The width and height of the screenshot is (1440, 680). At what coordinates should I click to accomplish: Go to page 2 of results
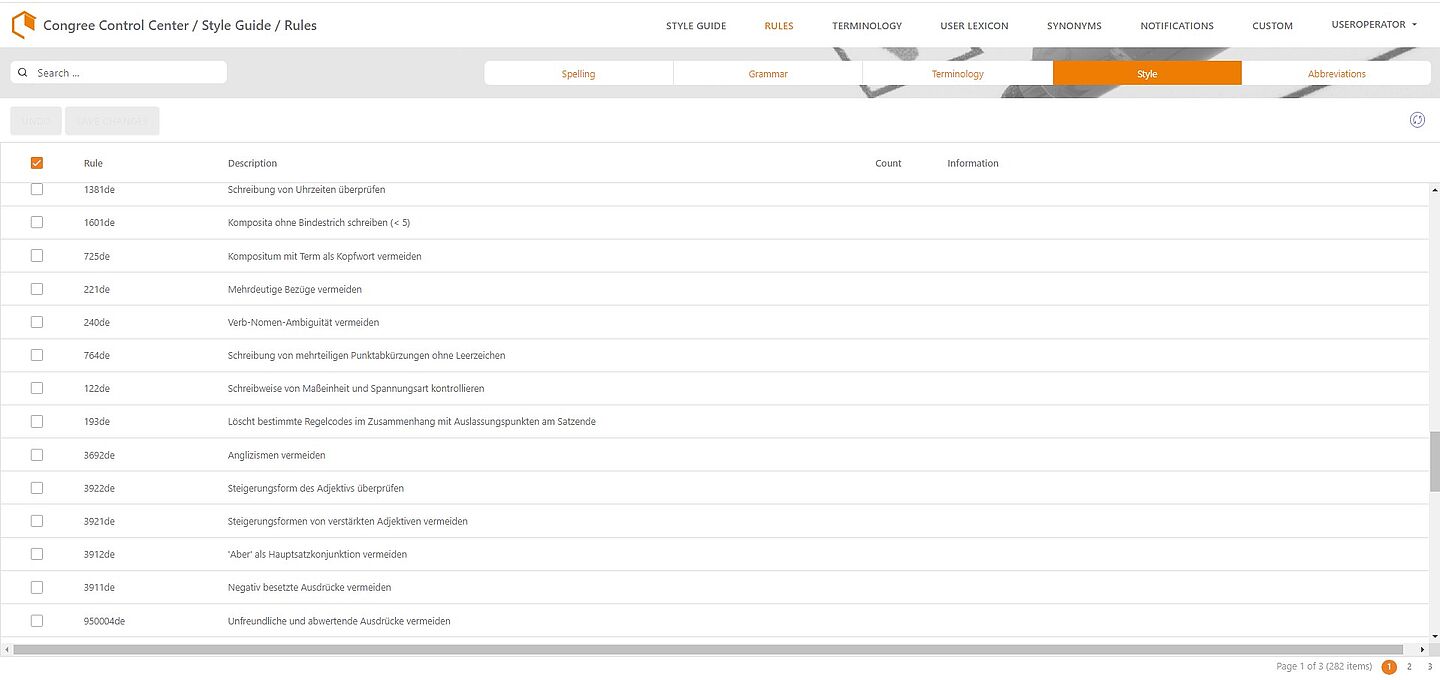click(1409, 666)
